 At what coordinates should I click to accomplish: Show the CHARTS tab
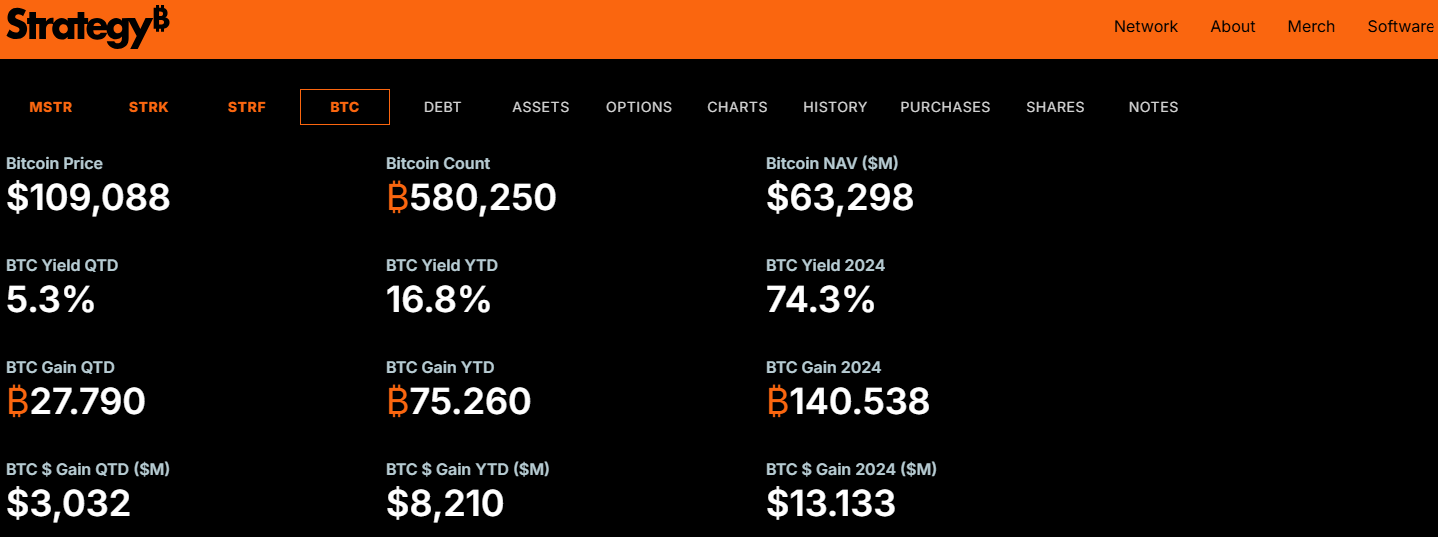tap(737, 107)
